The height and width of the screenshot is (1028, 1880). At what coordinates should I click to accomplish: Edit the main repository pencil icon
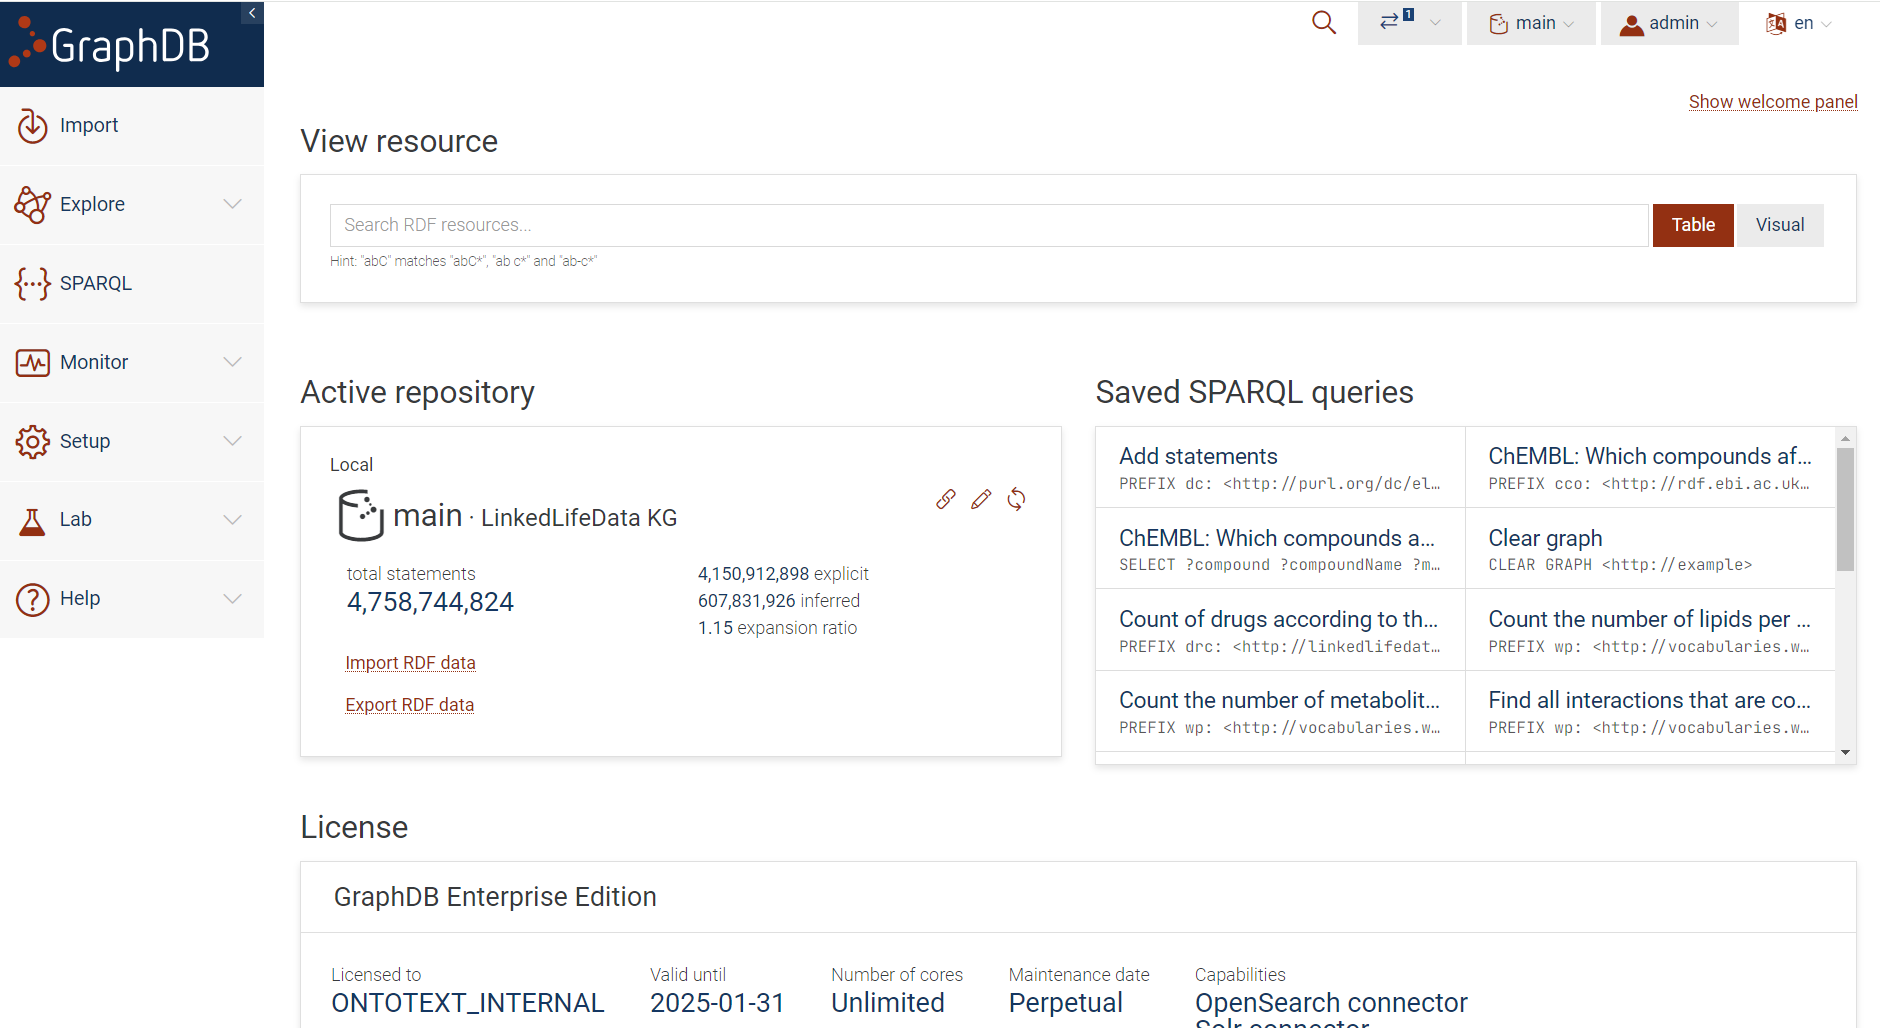pyautogui.click(x=981, y=499)
